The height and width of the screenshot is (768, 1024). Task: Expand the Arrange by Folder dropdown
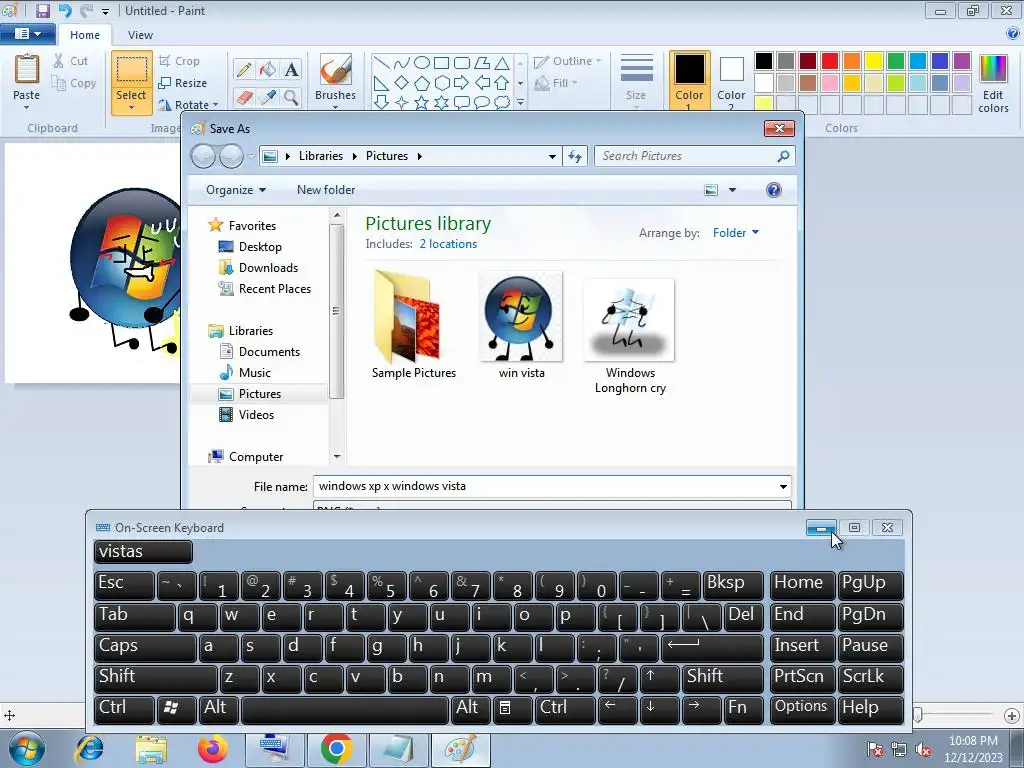(x=736, y=232)
